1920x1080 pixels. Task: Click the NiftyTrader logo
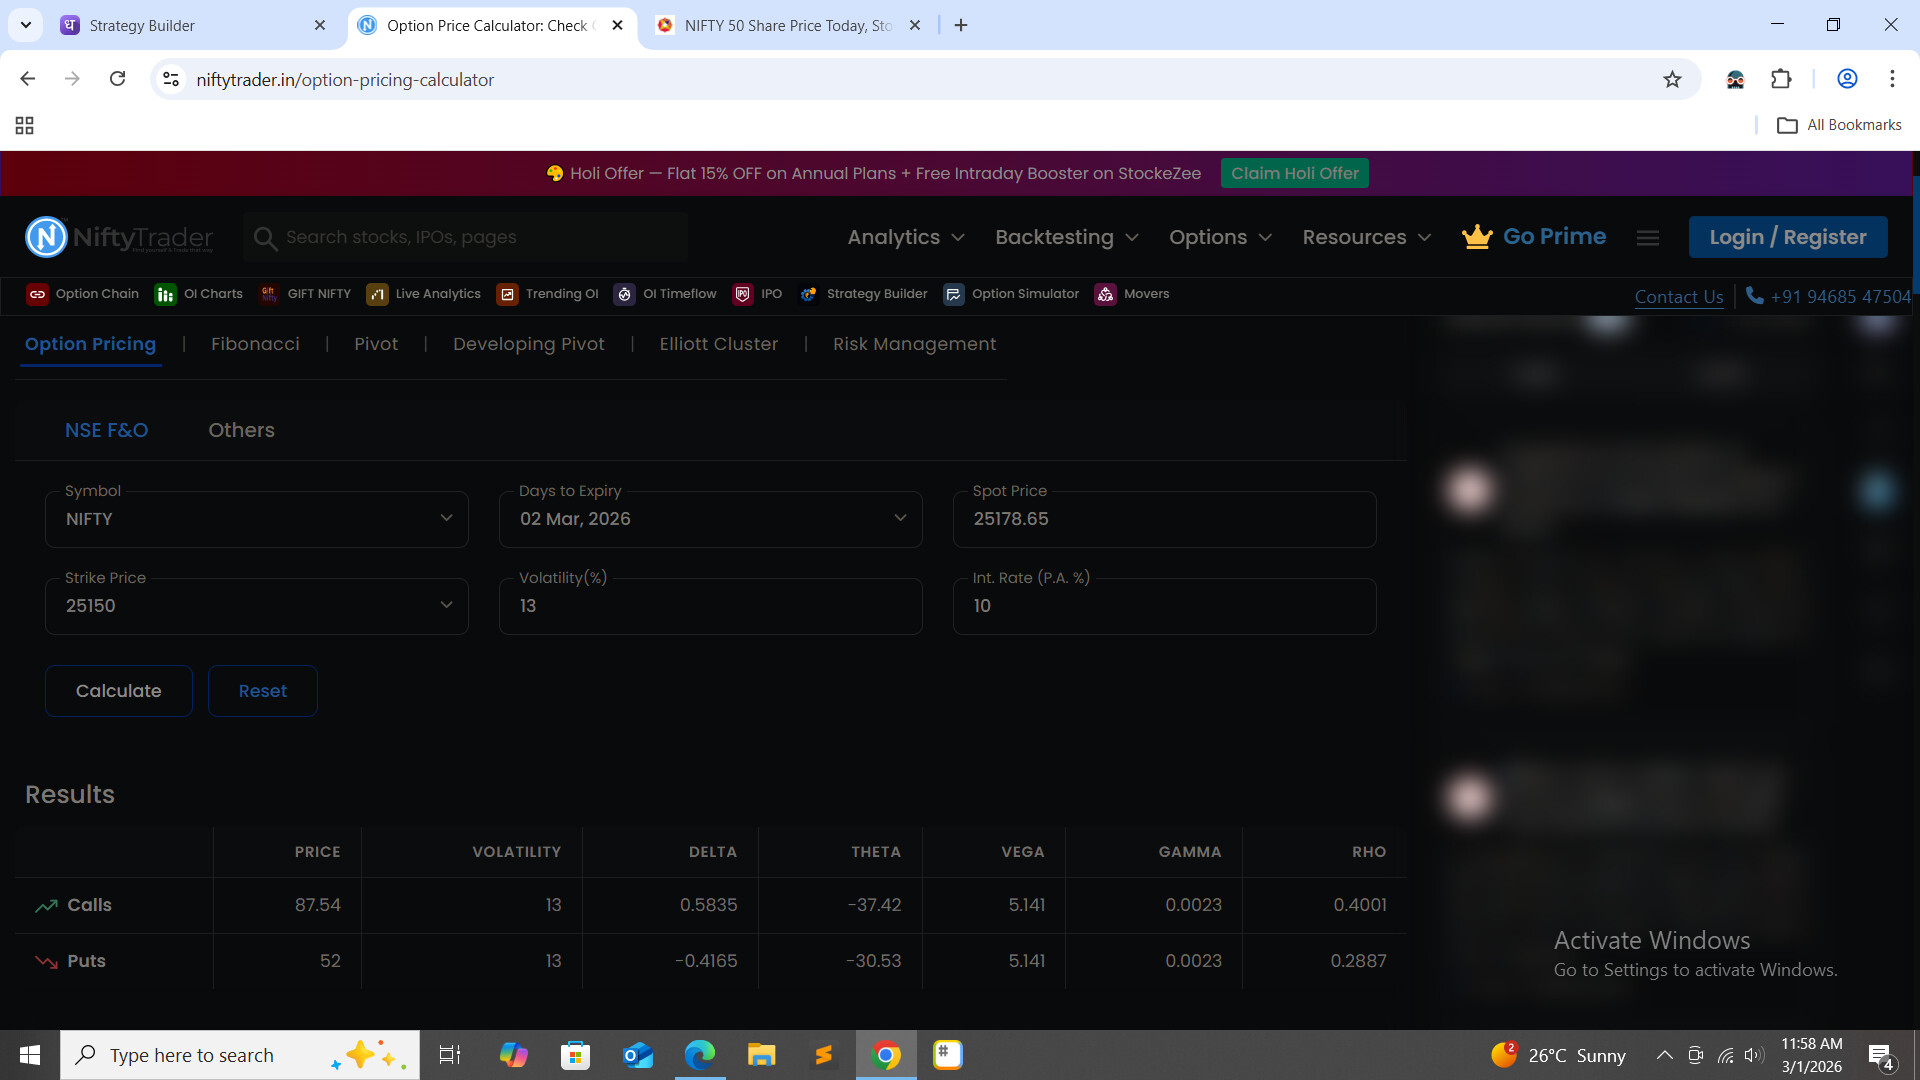(x=119, y=237)
